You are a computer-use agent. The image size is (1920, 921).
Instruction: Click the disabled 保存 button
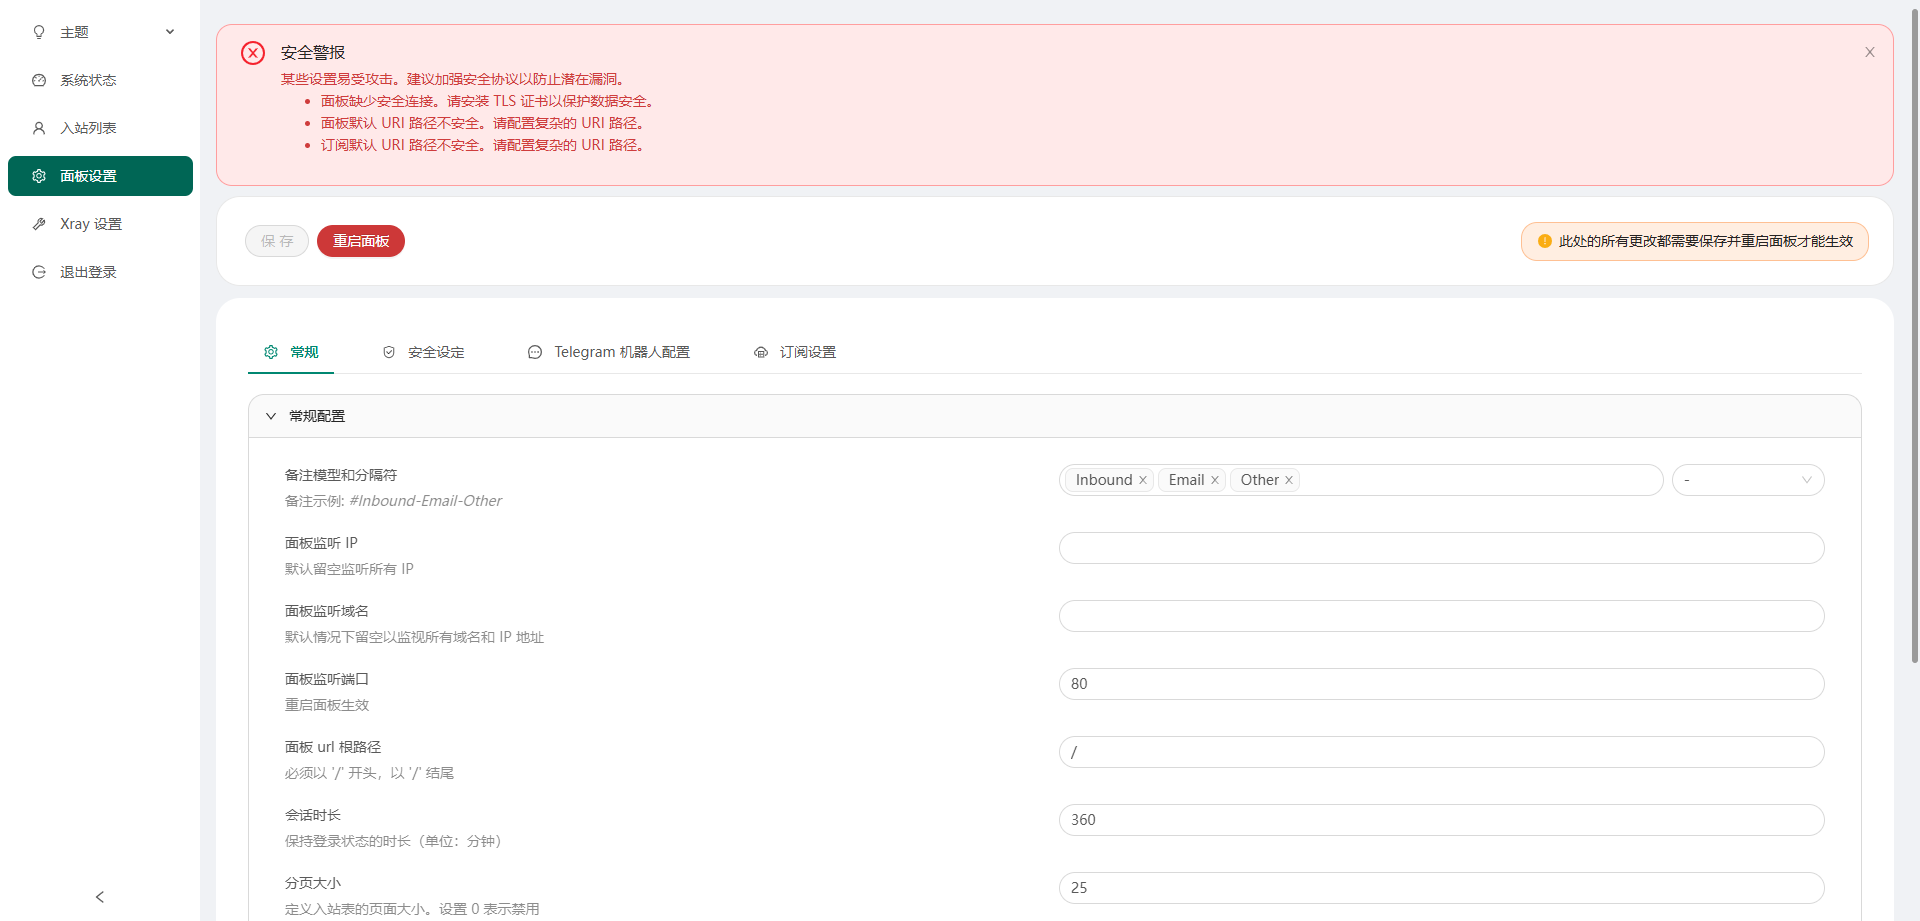click(x=277, y=241)
